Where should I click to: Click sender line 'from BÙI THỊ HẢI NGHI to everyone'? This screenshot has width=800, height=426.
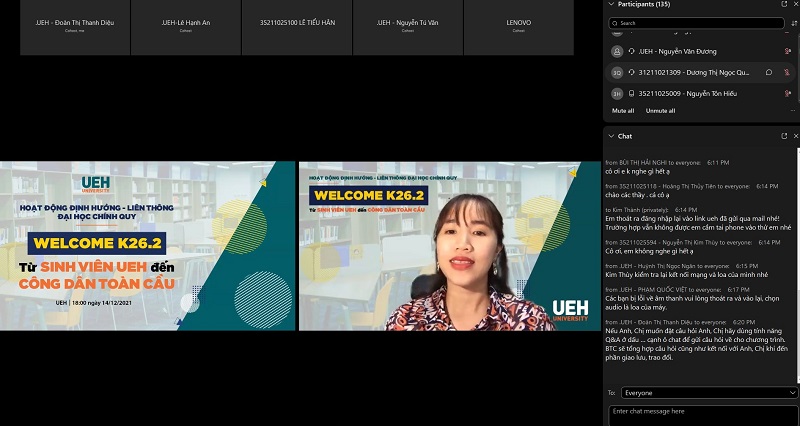653,163
